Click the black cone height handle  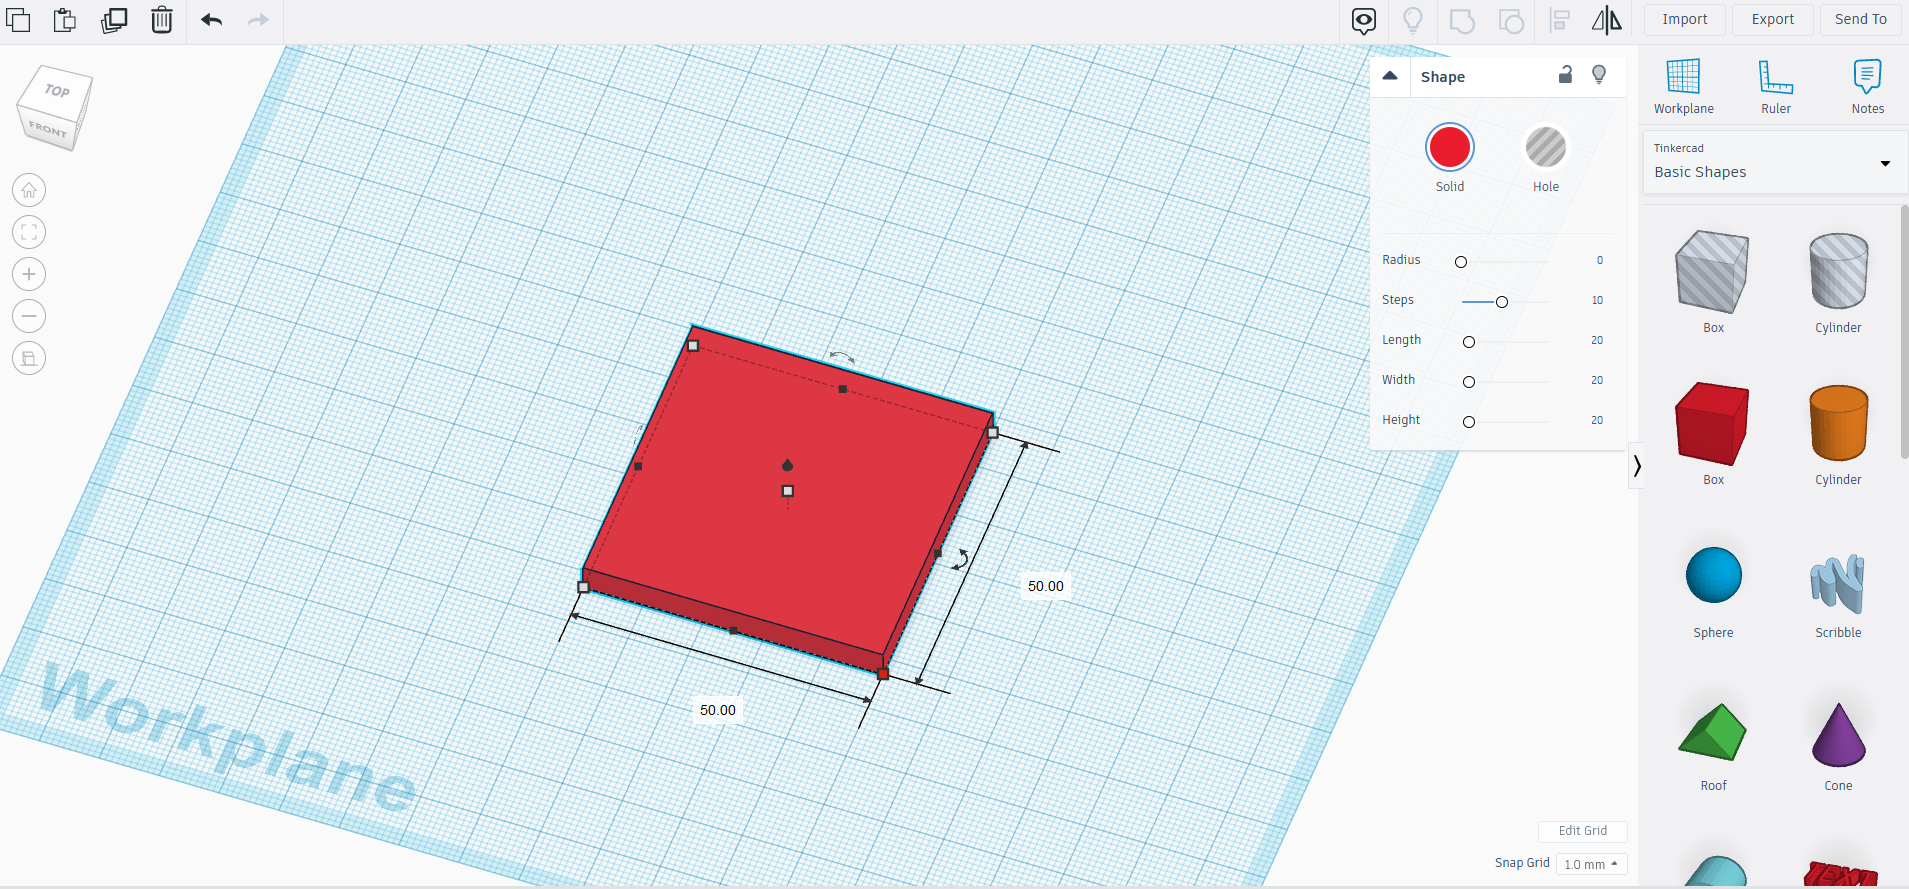pos(788,465)
